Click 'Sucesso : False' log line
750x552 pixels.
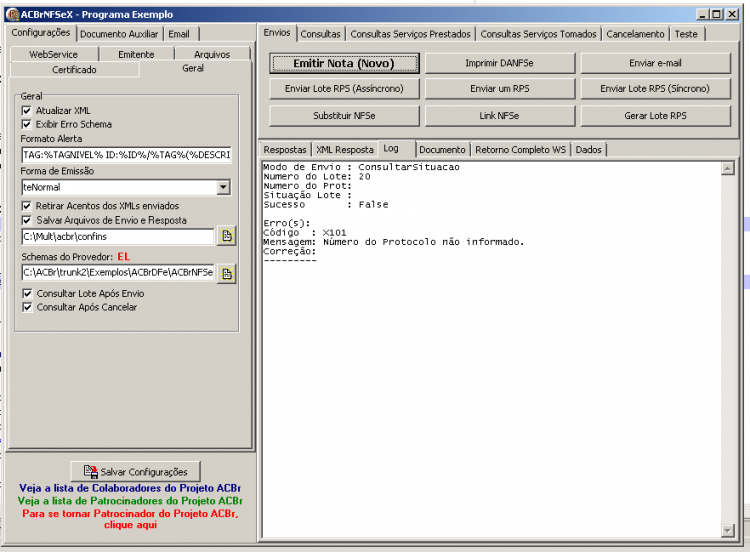point(326,205)
